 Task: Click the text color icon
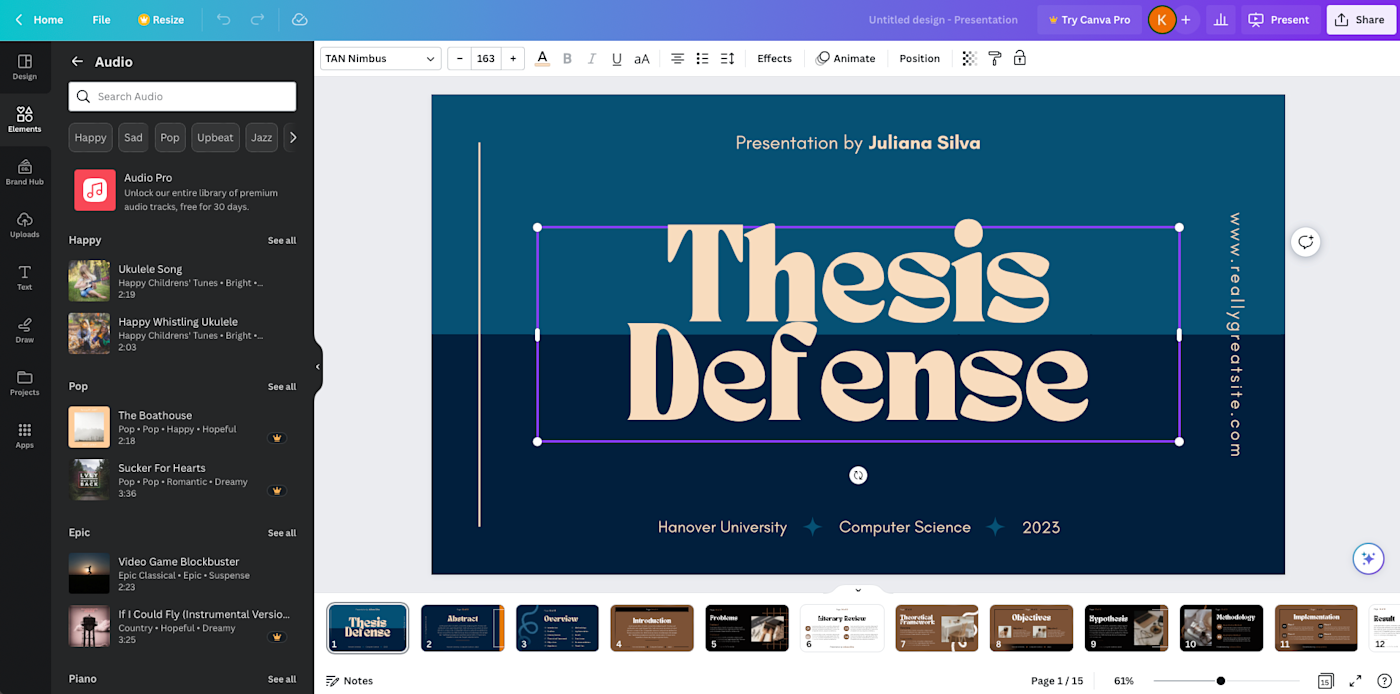[542, 58]
